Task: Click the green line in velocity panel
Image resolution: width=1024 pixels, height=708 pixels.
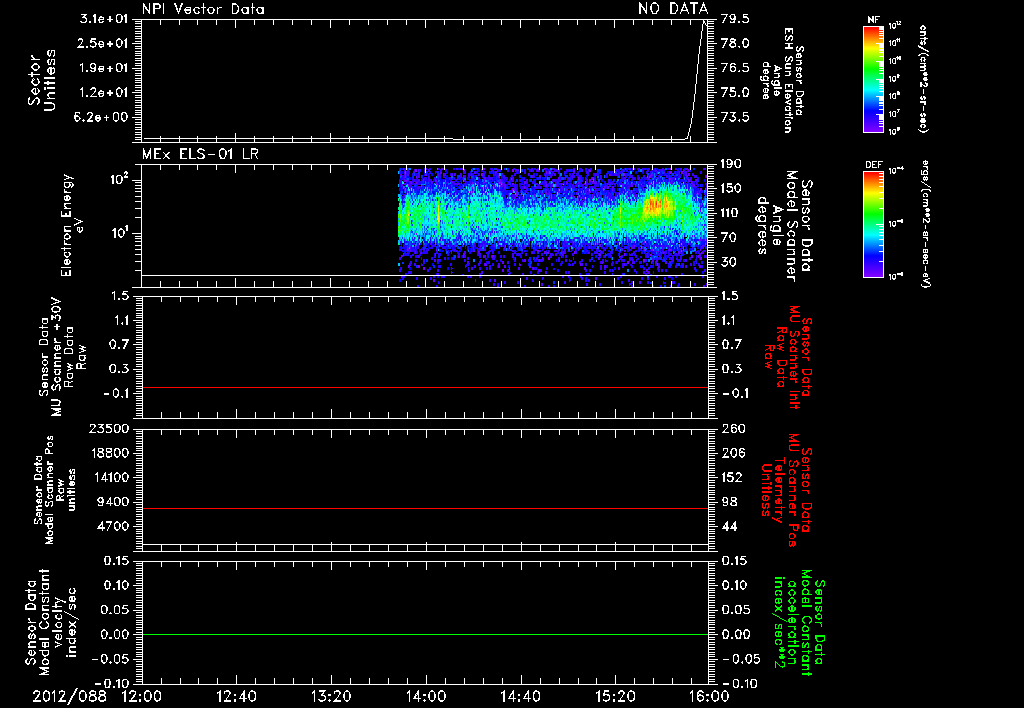Action: (425, 634)
